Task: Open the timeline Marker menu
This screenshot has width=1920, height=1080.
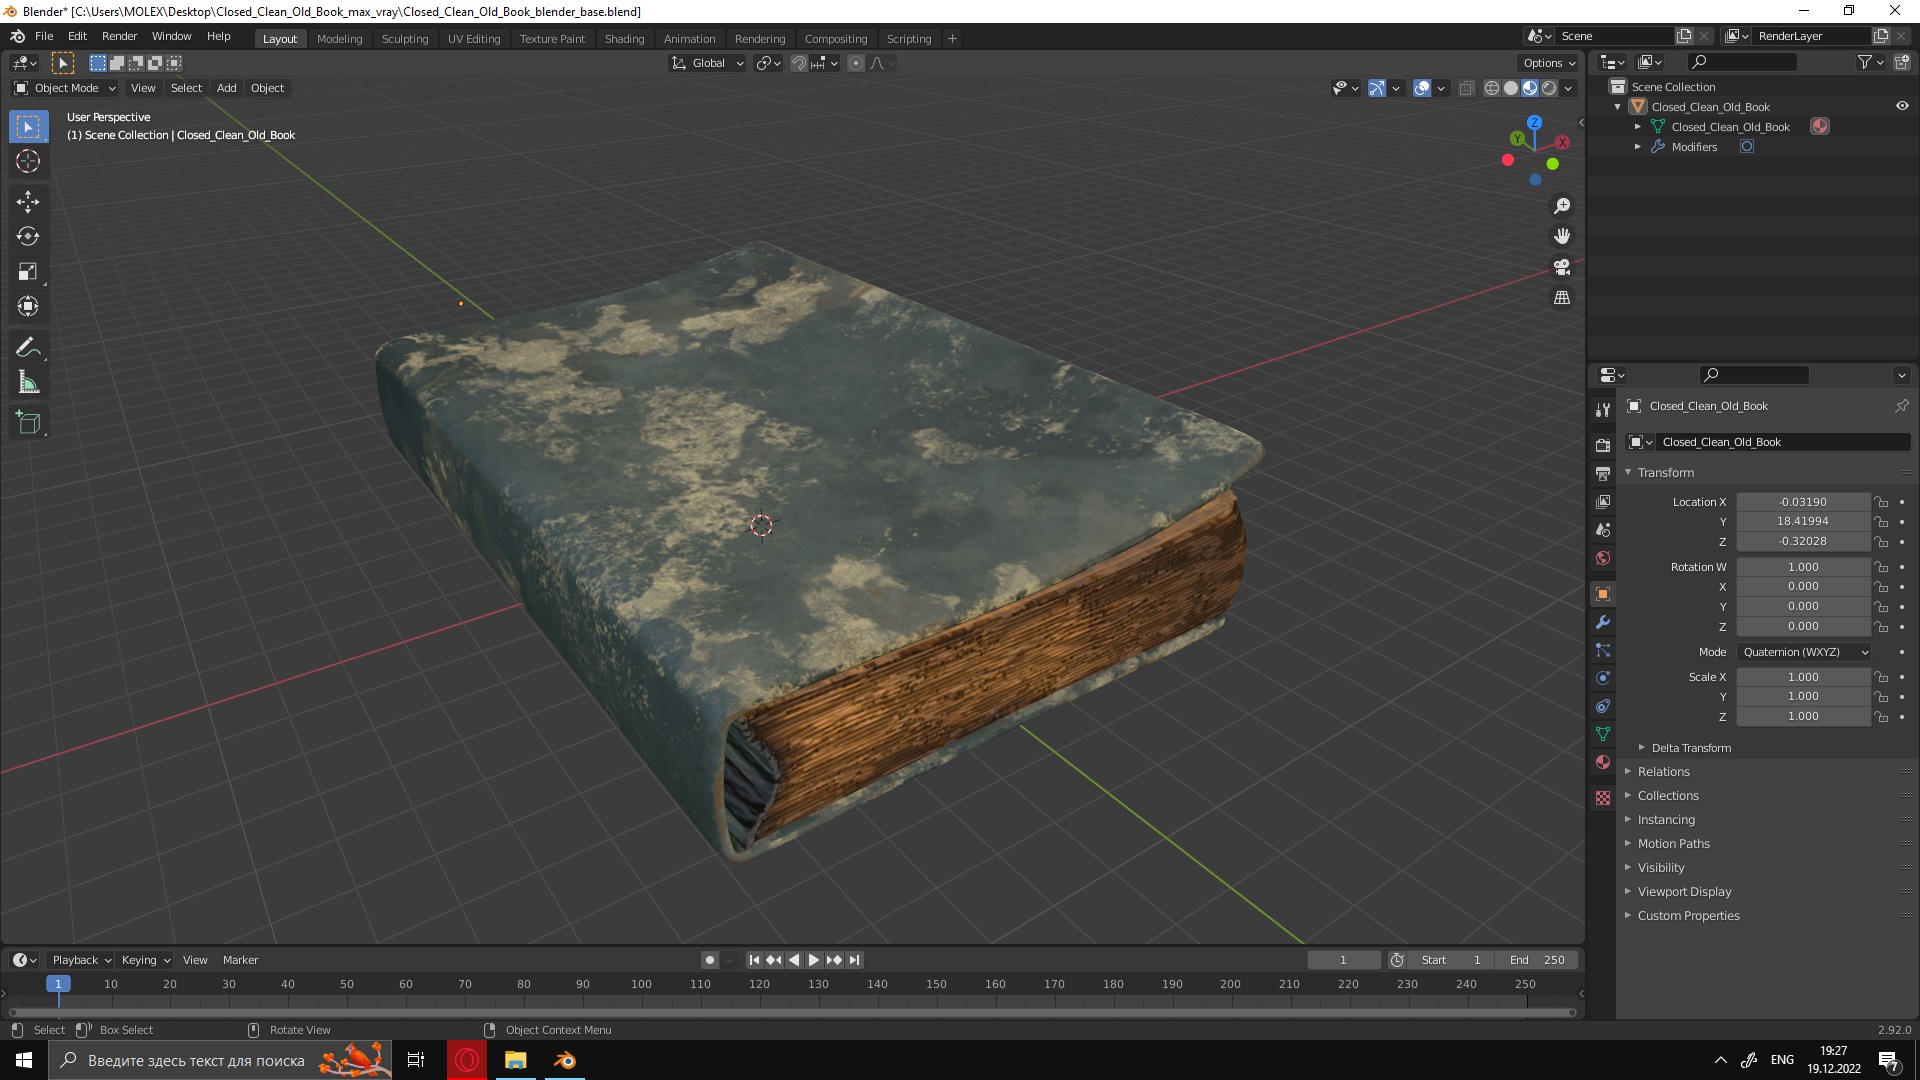Action: click(x=240, y=960)
